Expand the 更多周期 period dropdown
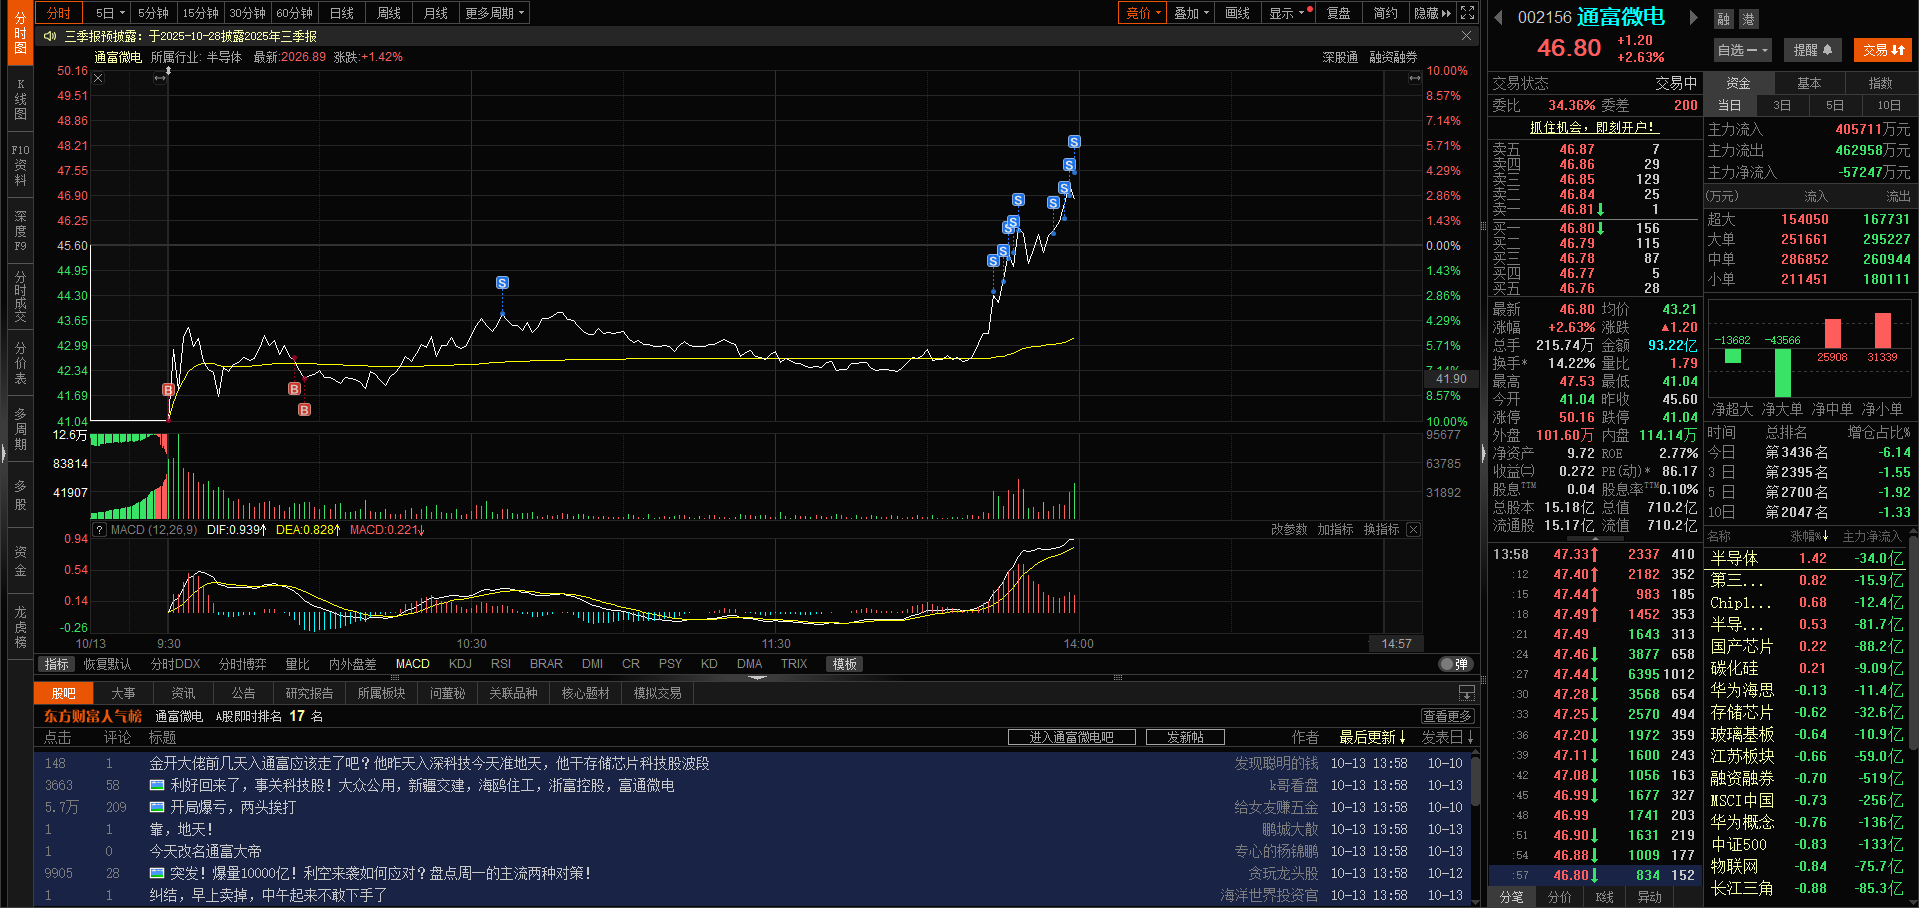Viewport: 1919px width, 908px height. (494, 13)
